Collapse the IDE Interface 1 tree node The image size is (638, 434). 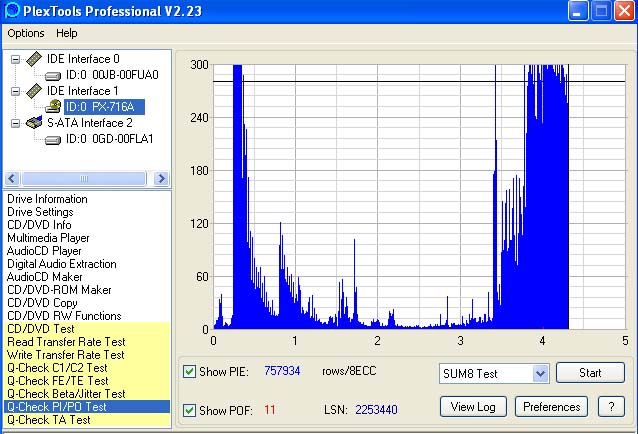(15, 91)
